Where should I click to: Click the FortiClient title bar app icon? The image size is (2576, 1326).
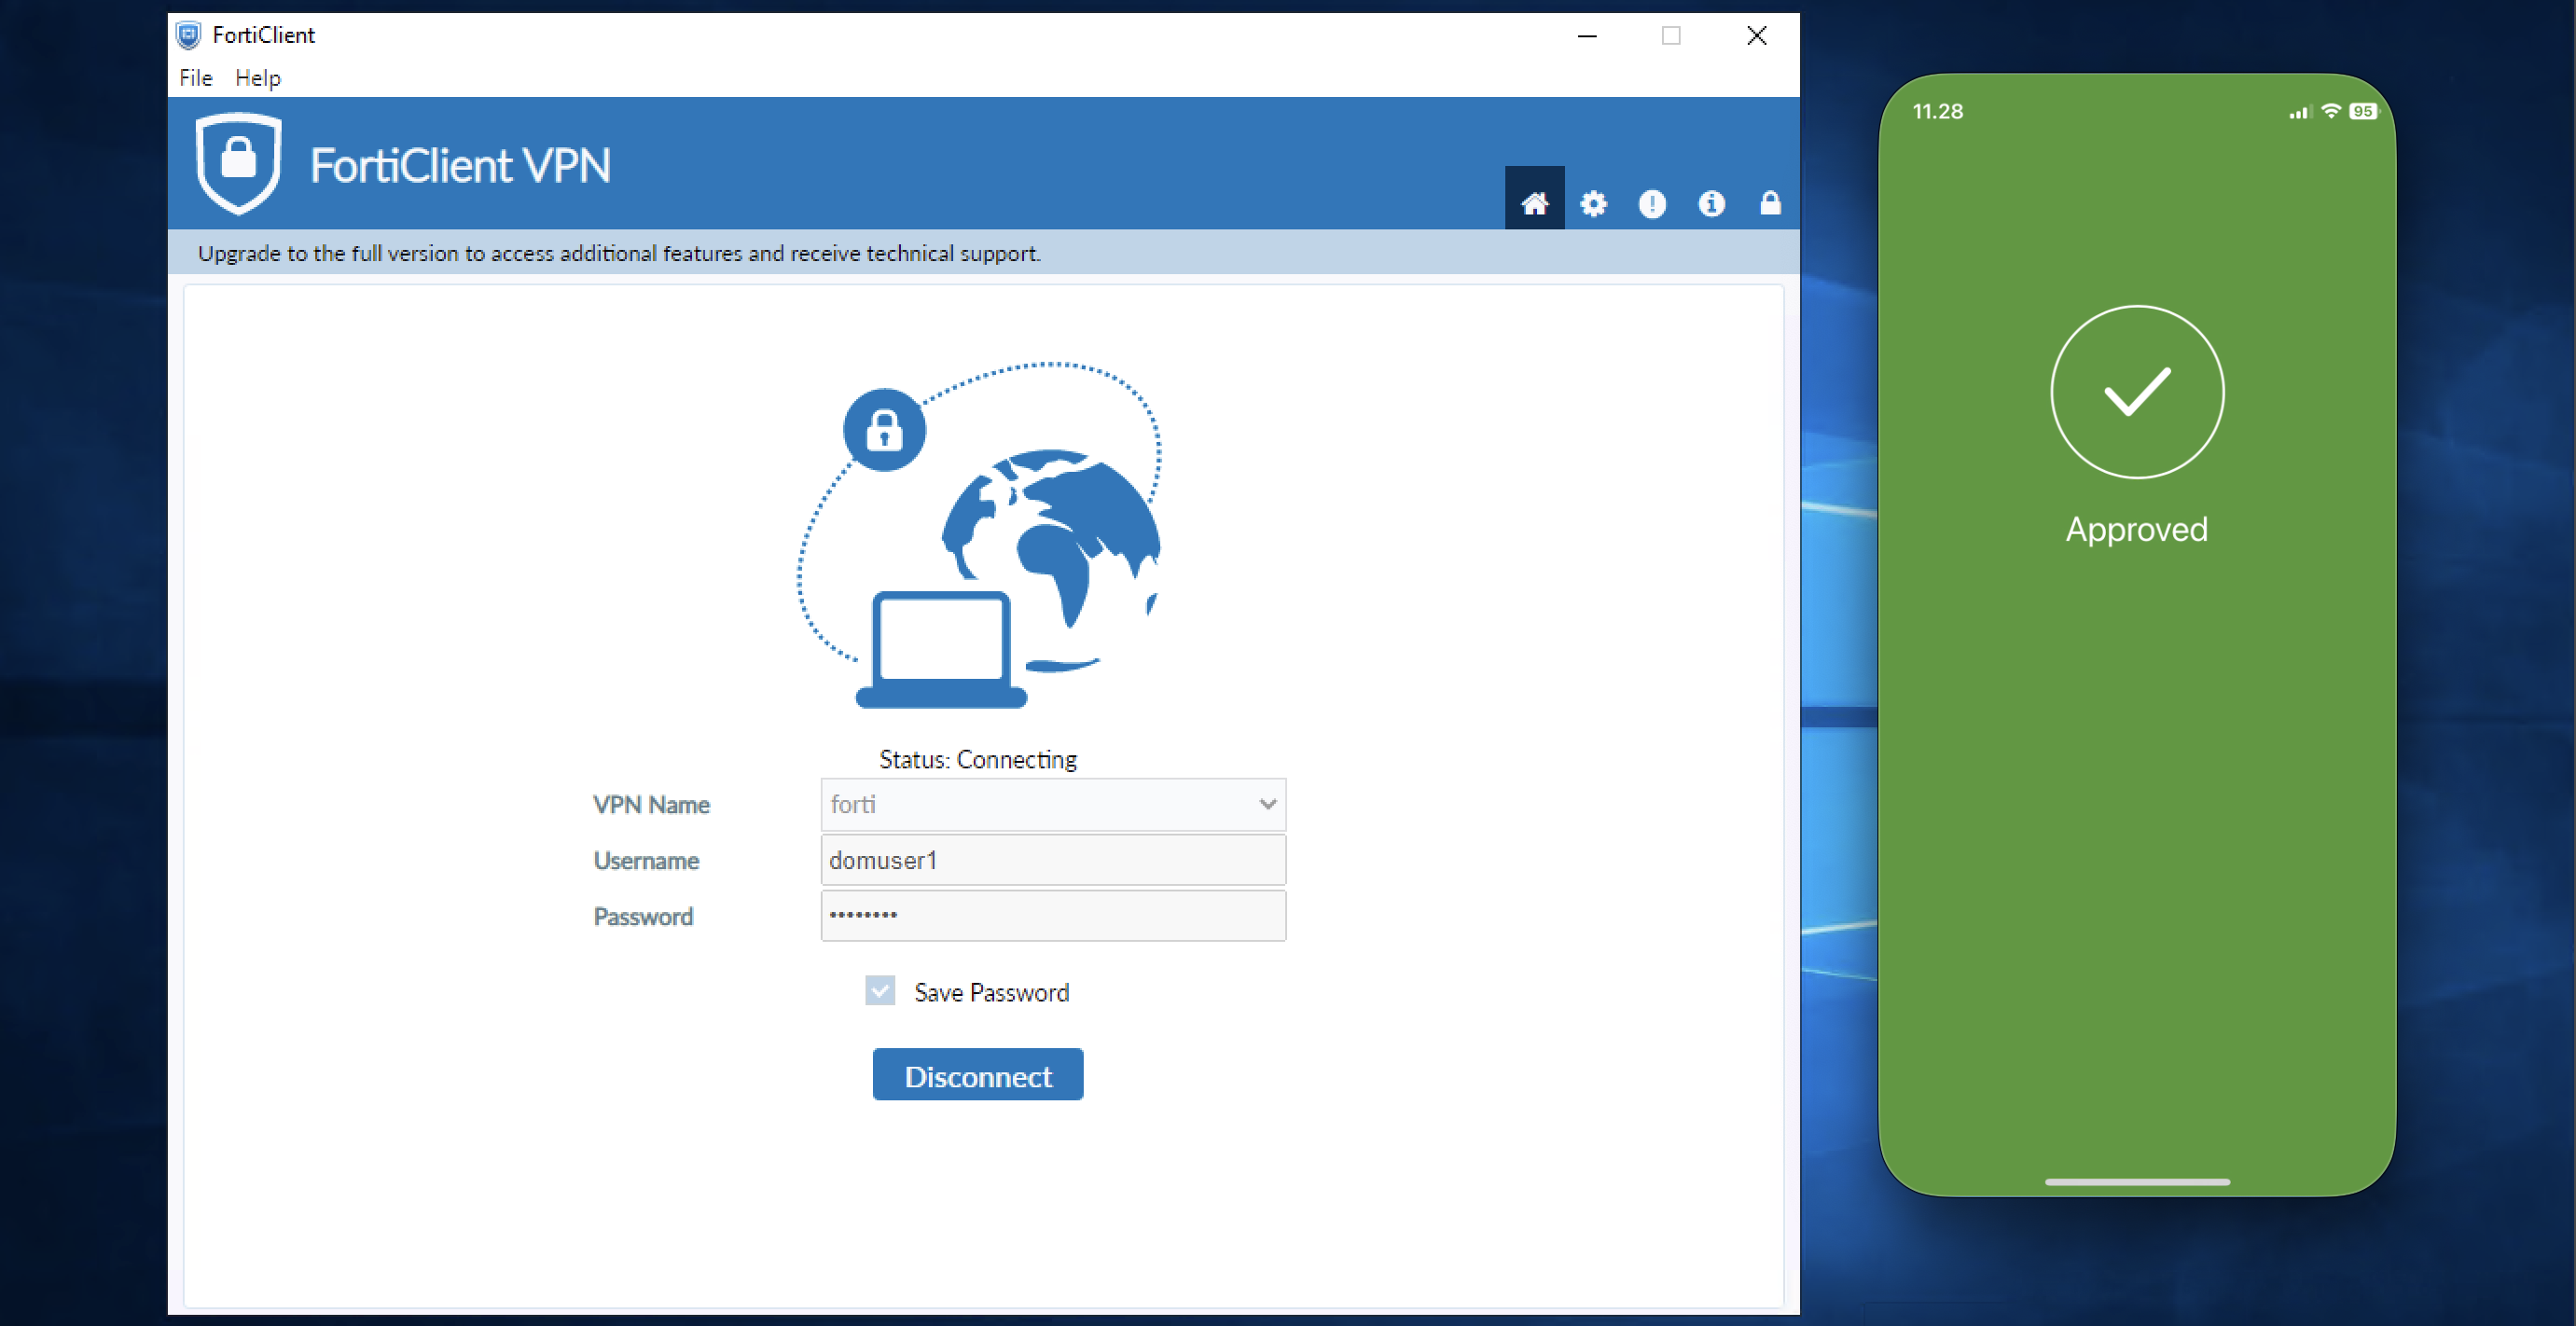(x=188, y=36)
